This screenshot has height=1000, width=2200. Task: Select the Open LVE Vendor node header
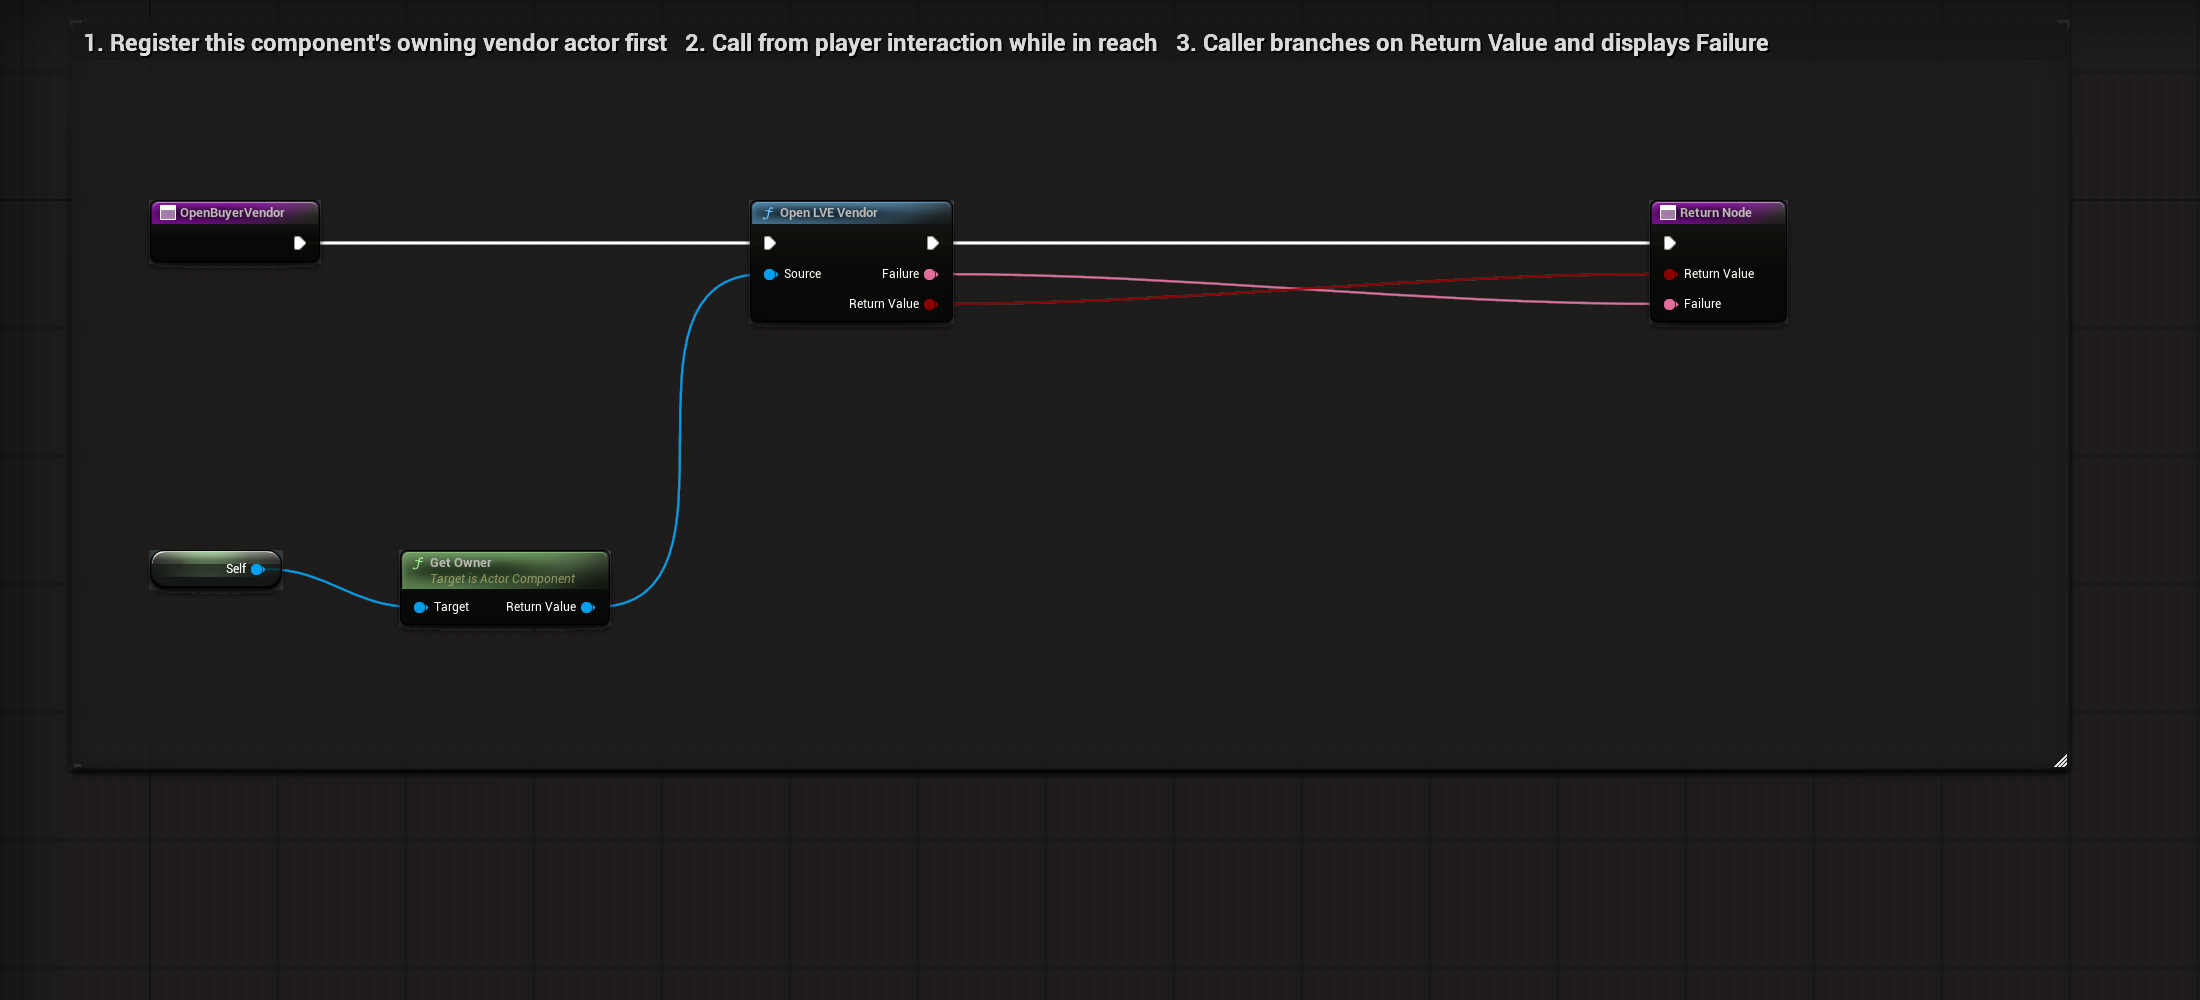click(x=851, y=213)
